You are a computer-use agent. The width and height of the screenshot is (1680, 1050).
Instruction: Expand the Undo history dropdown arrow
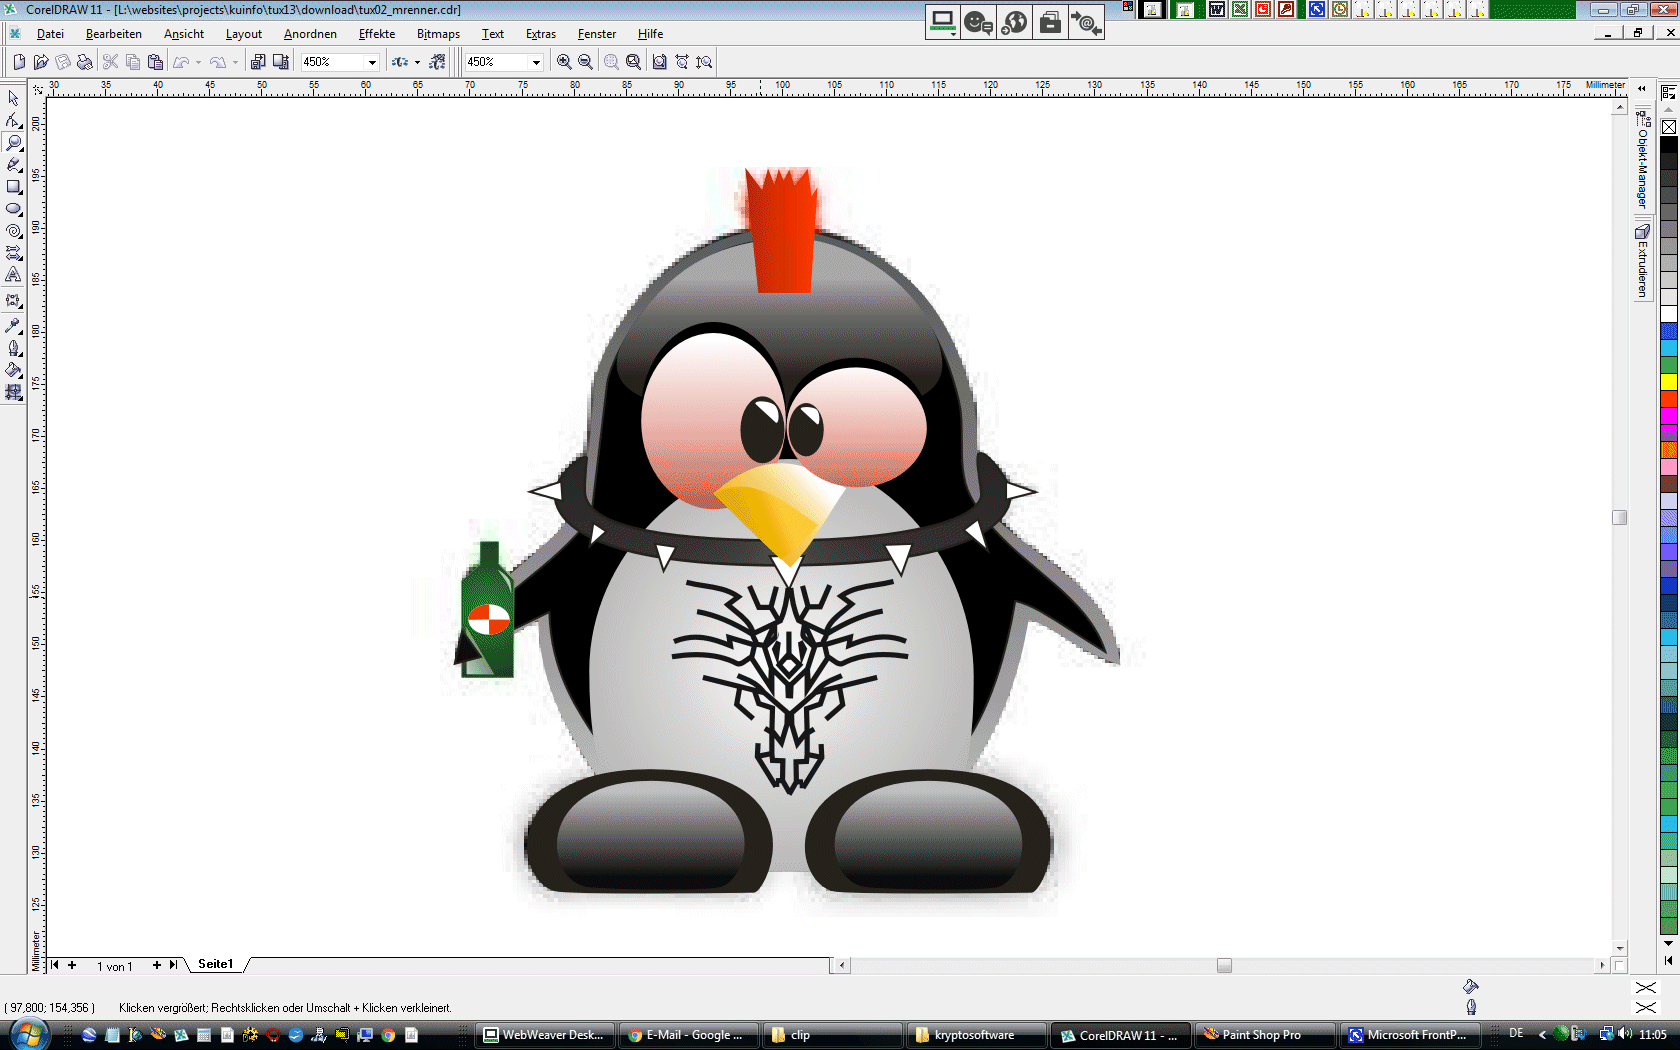198,62
